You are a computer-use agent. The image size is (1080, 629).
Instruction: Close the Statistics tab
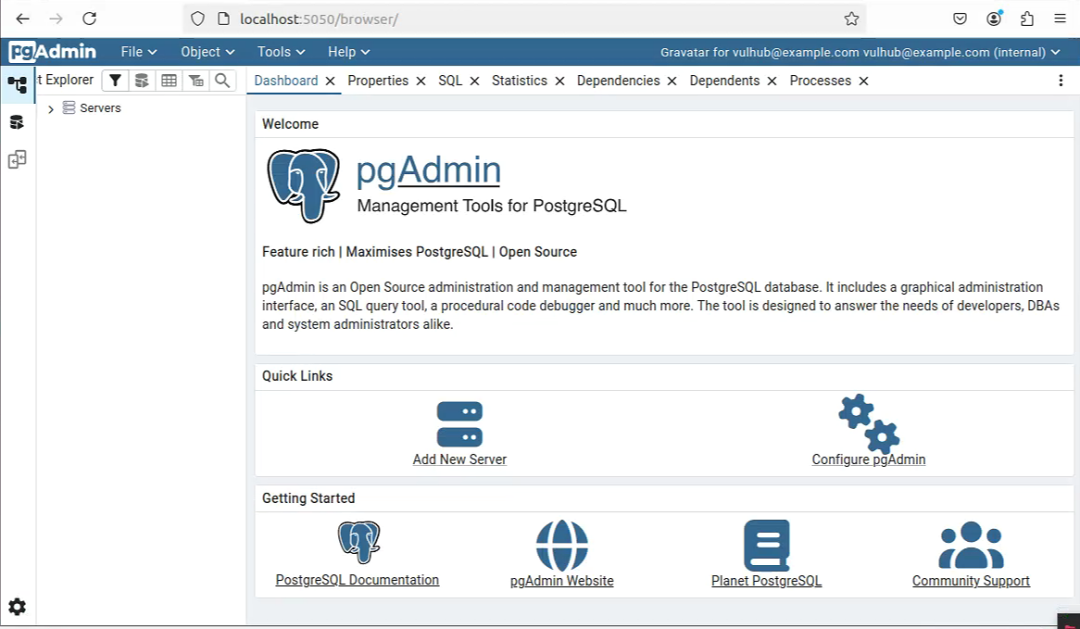(560, 81)
